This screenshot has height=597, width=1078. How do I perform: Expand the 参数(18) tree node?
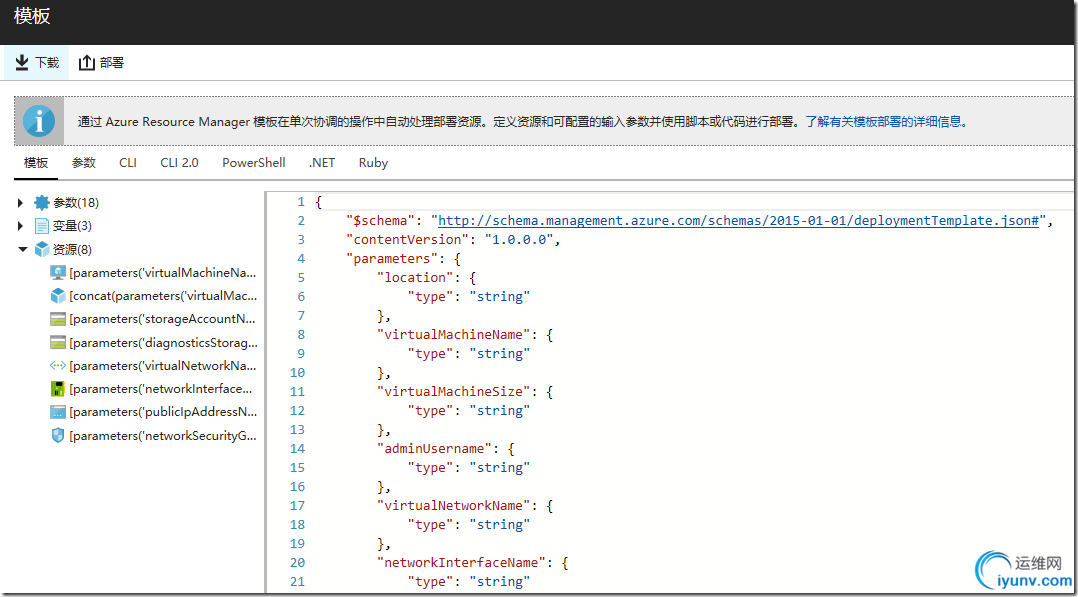click(x=21, y=202)
